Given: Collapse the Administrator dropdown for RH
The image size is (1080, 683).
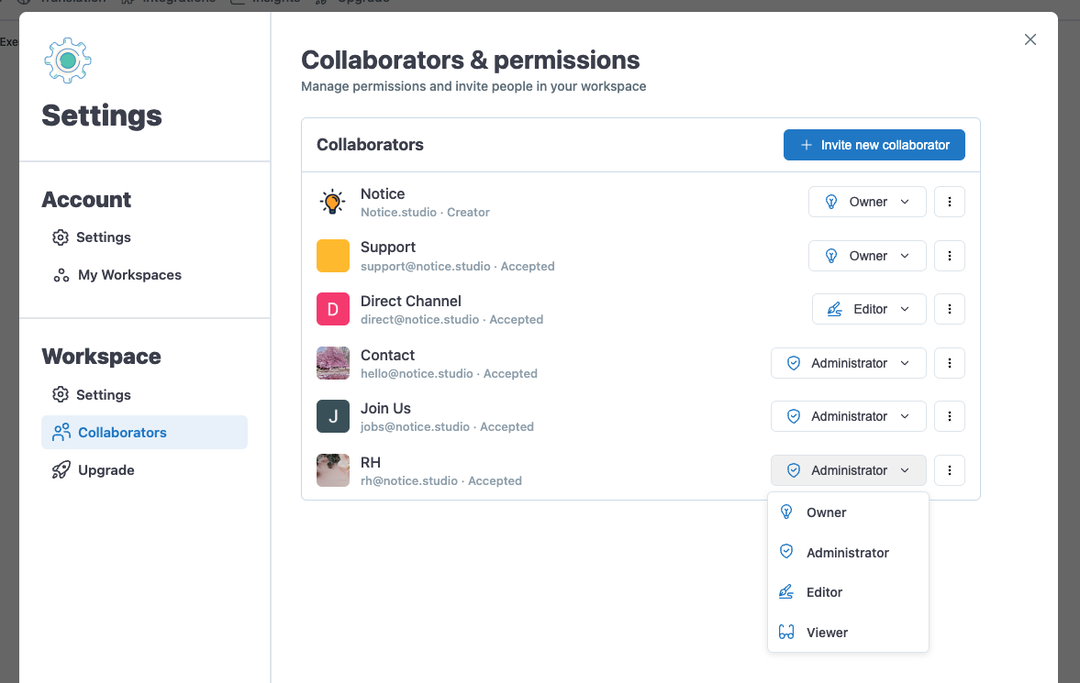Looking at the screenshot, I should pyautogui.click(x=849, y=470).
